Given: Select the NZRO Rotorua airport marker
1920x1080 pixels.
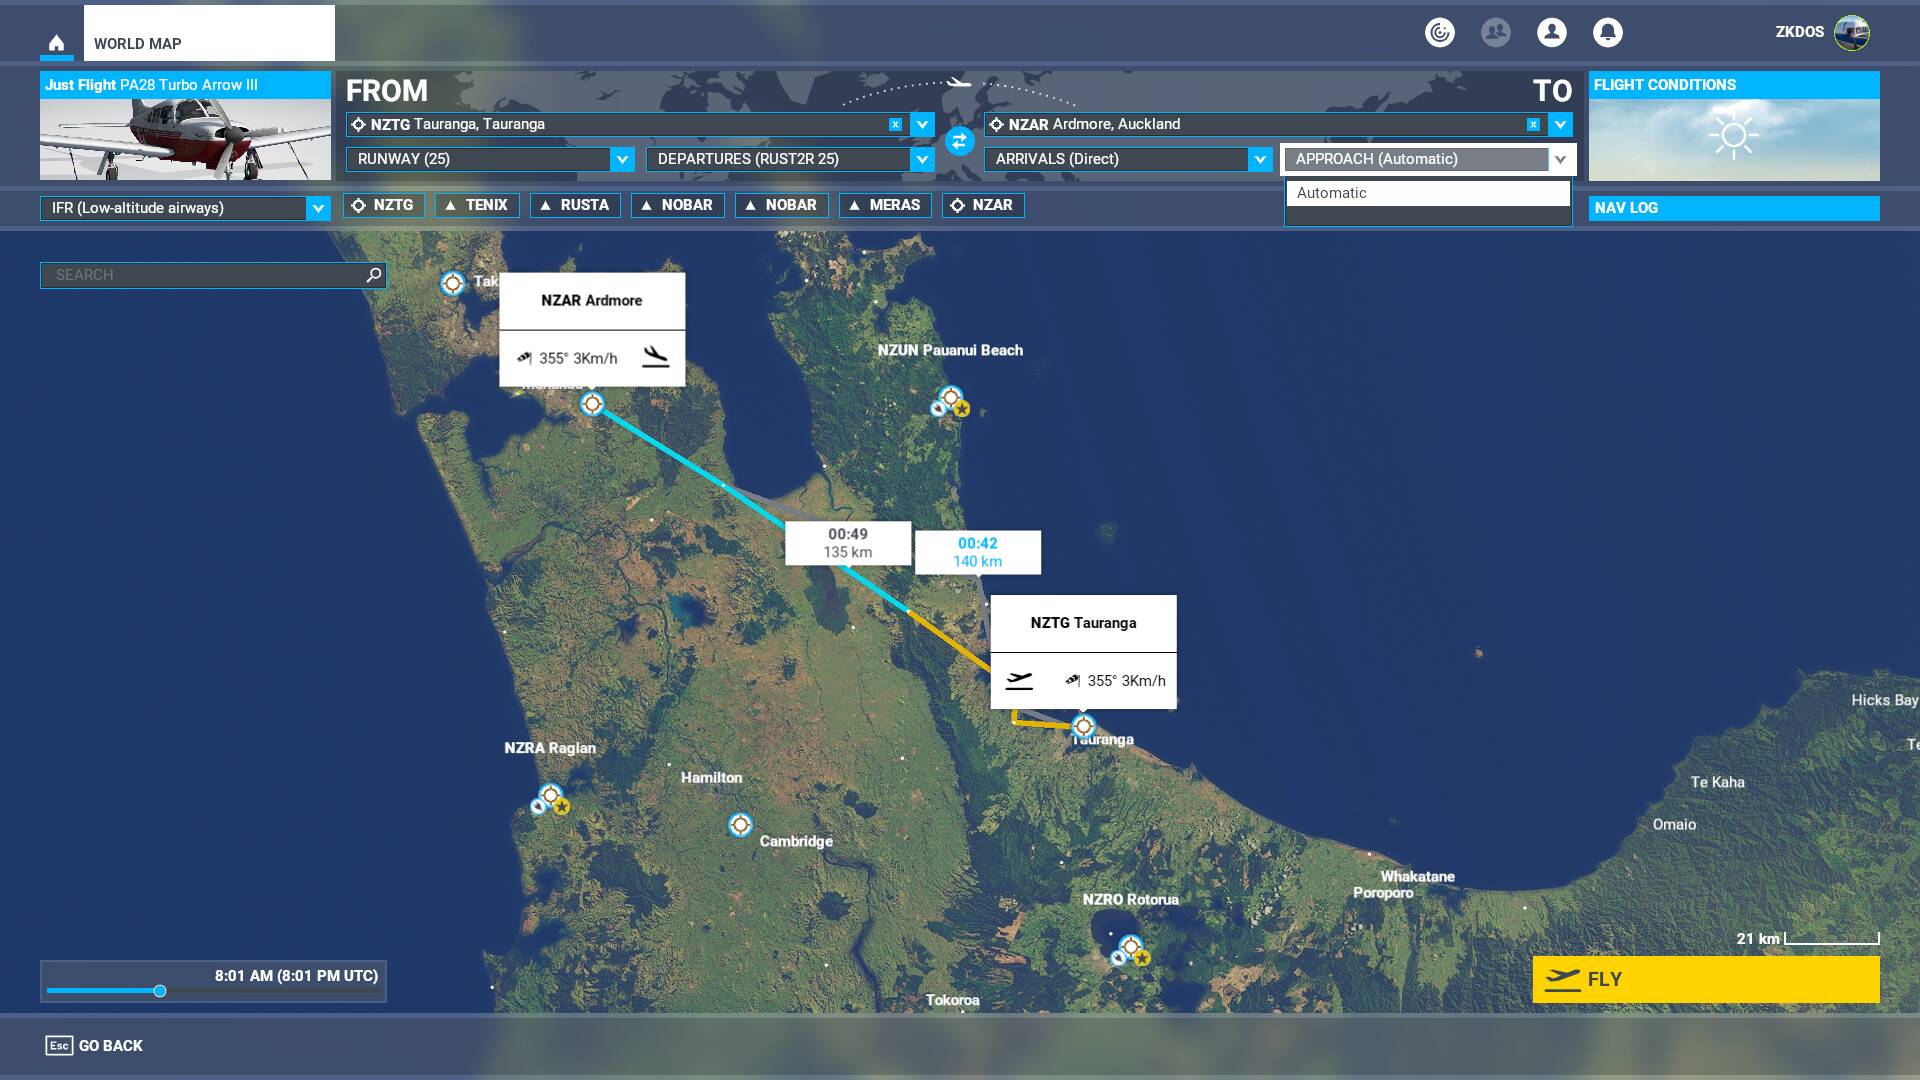Looking at the screenshot, I should click(x=1130, y=949).
